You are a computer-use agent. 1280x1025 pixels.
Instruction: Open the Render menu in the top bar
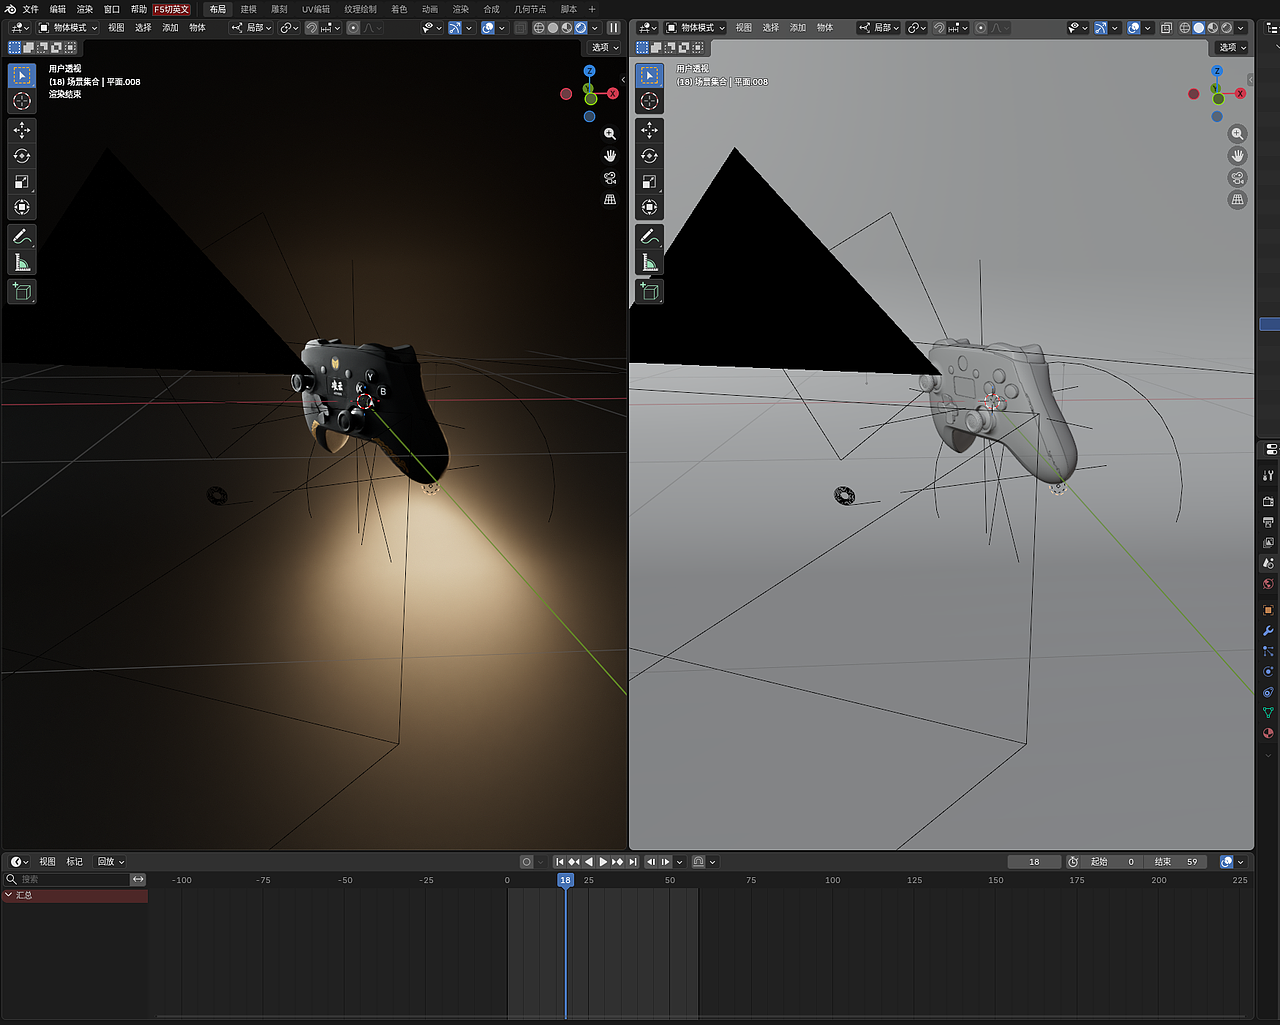85,9
